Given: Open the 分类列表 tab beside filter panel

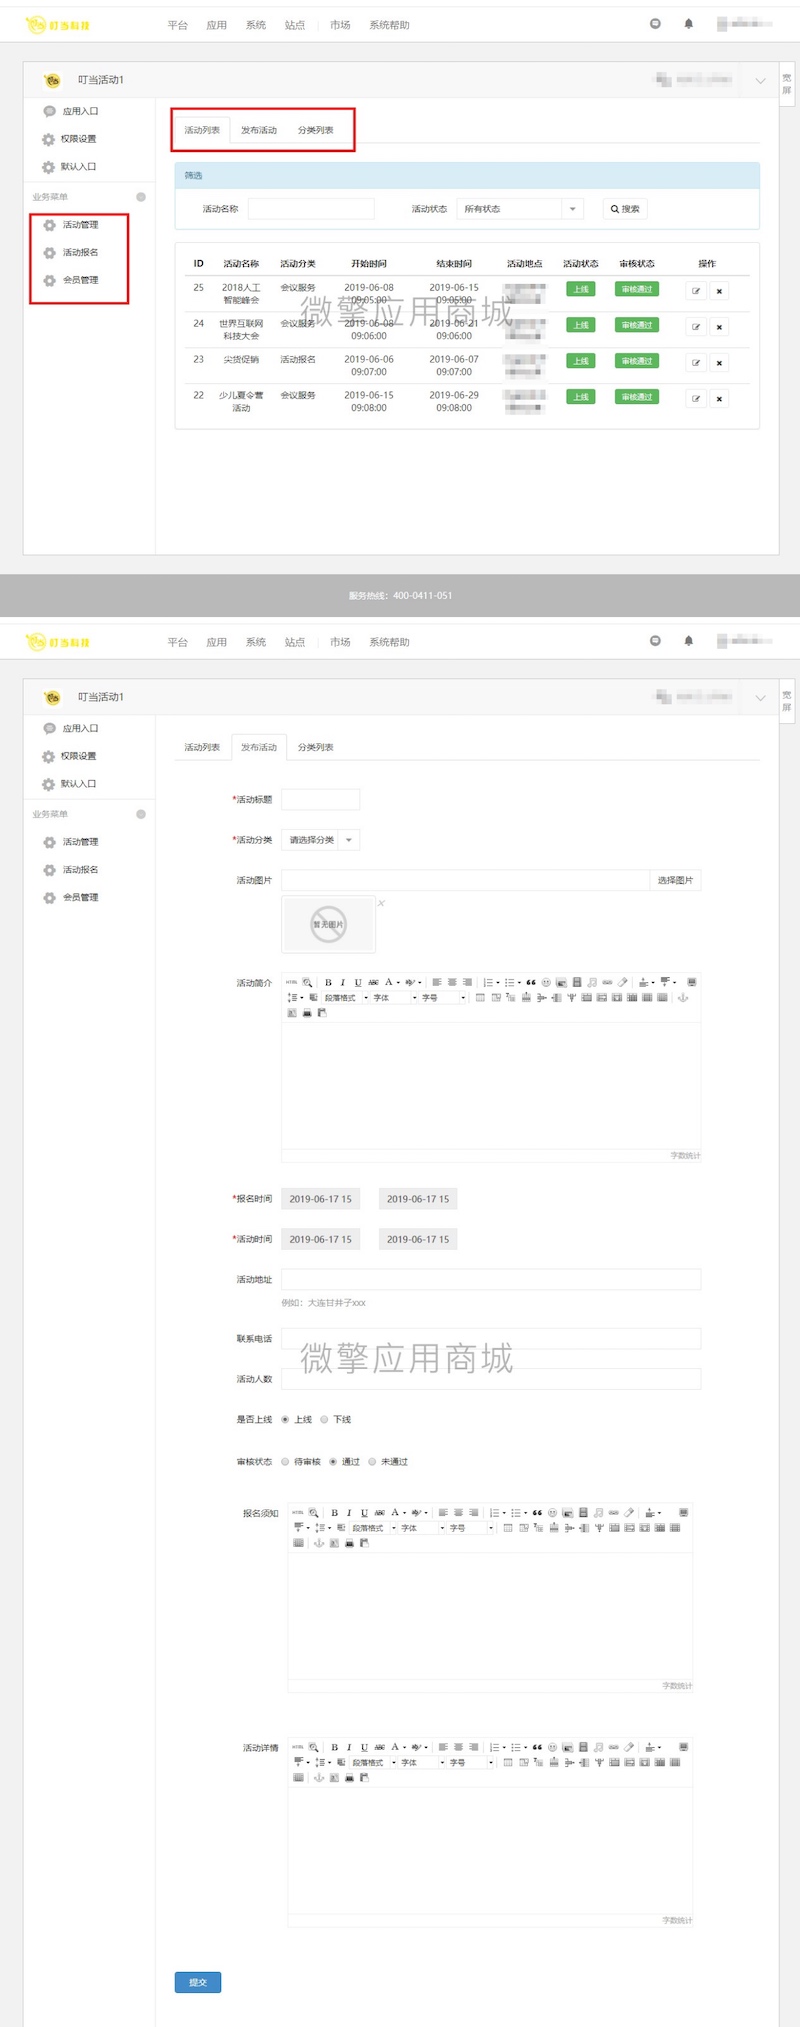Looking at the screenshot, I should [x=315, y=130].
